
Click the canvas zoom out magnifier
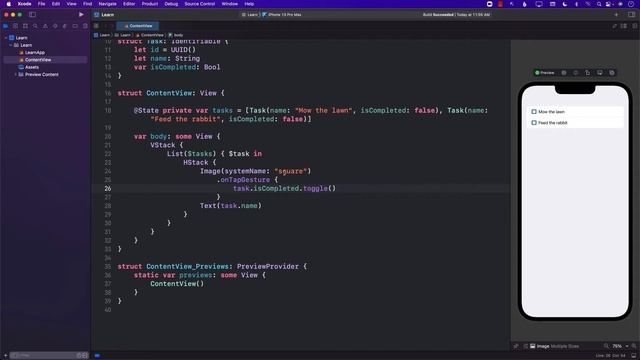click(x=606, y=346)
